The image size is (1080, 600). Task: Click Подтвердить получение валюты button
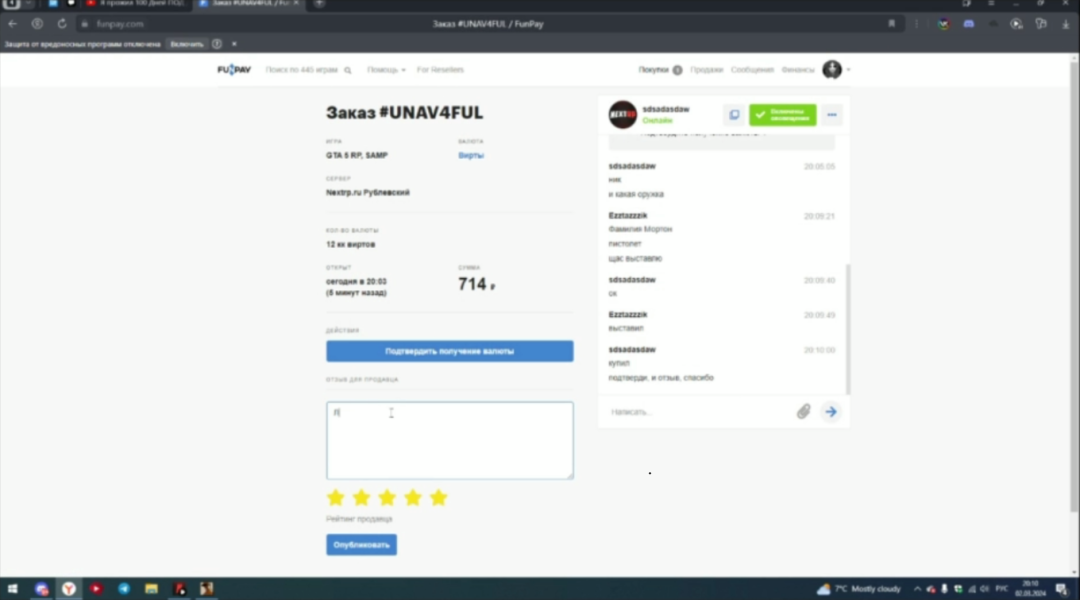coord(450,351)
